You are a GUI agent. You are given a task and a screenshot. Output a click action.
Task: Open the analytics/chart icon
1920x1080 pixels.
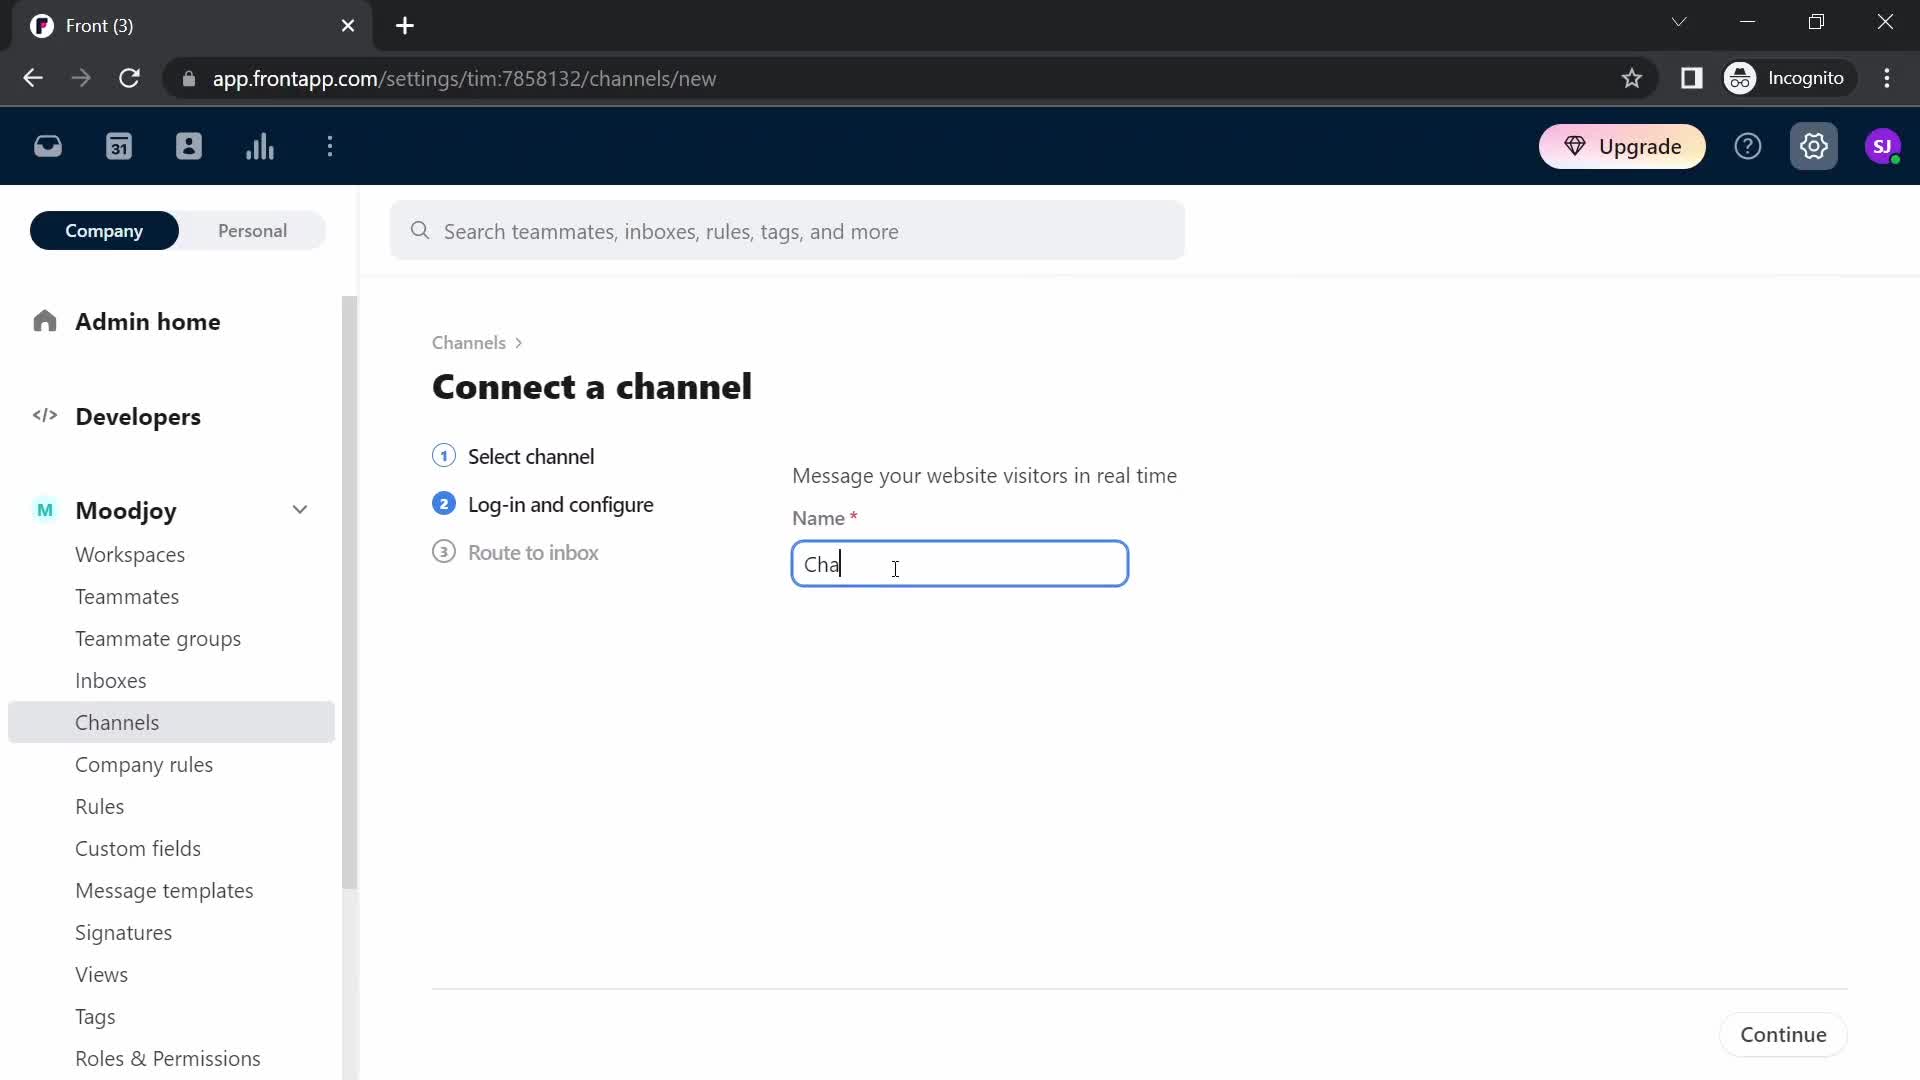(260, 145)
